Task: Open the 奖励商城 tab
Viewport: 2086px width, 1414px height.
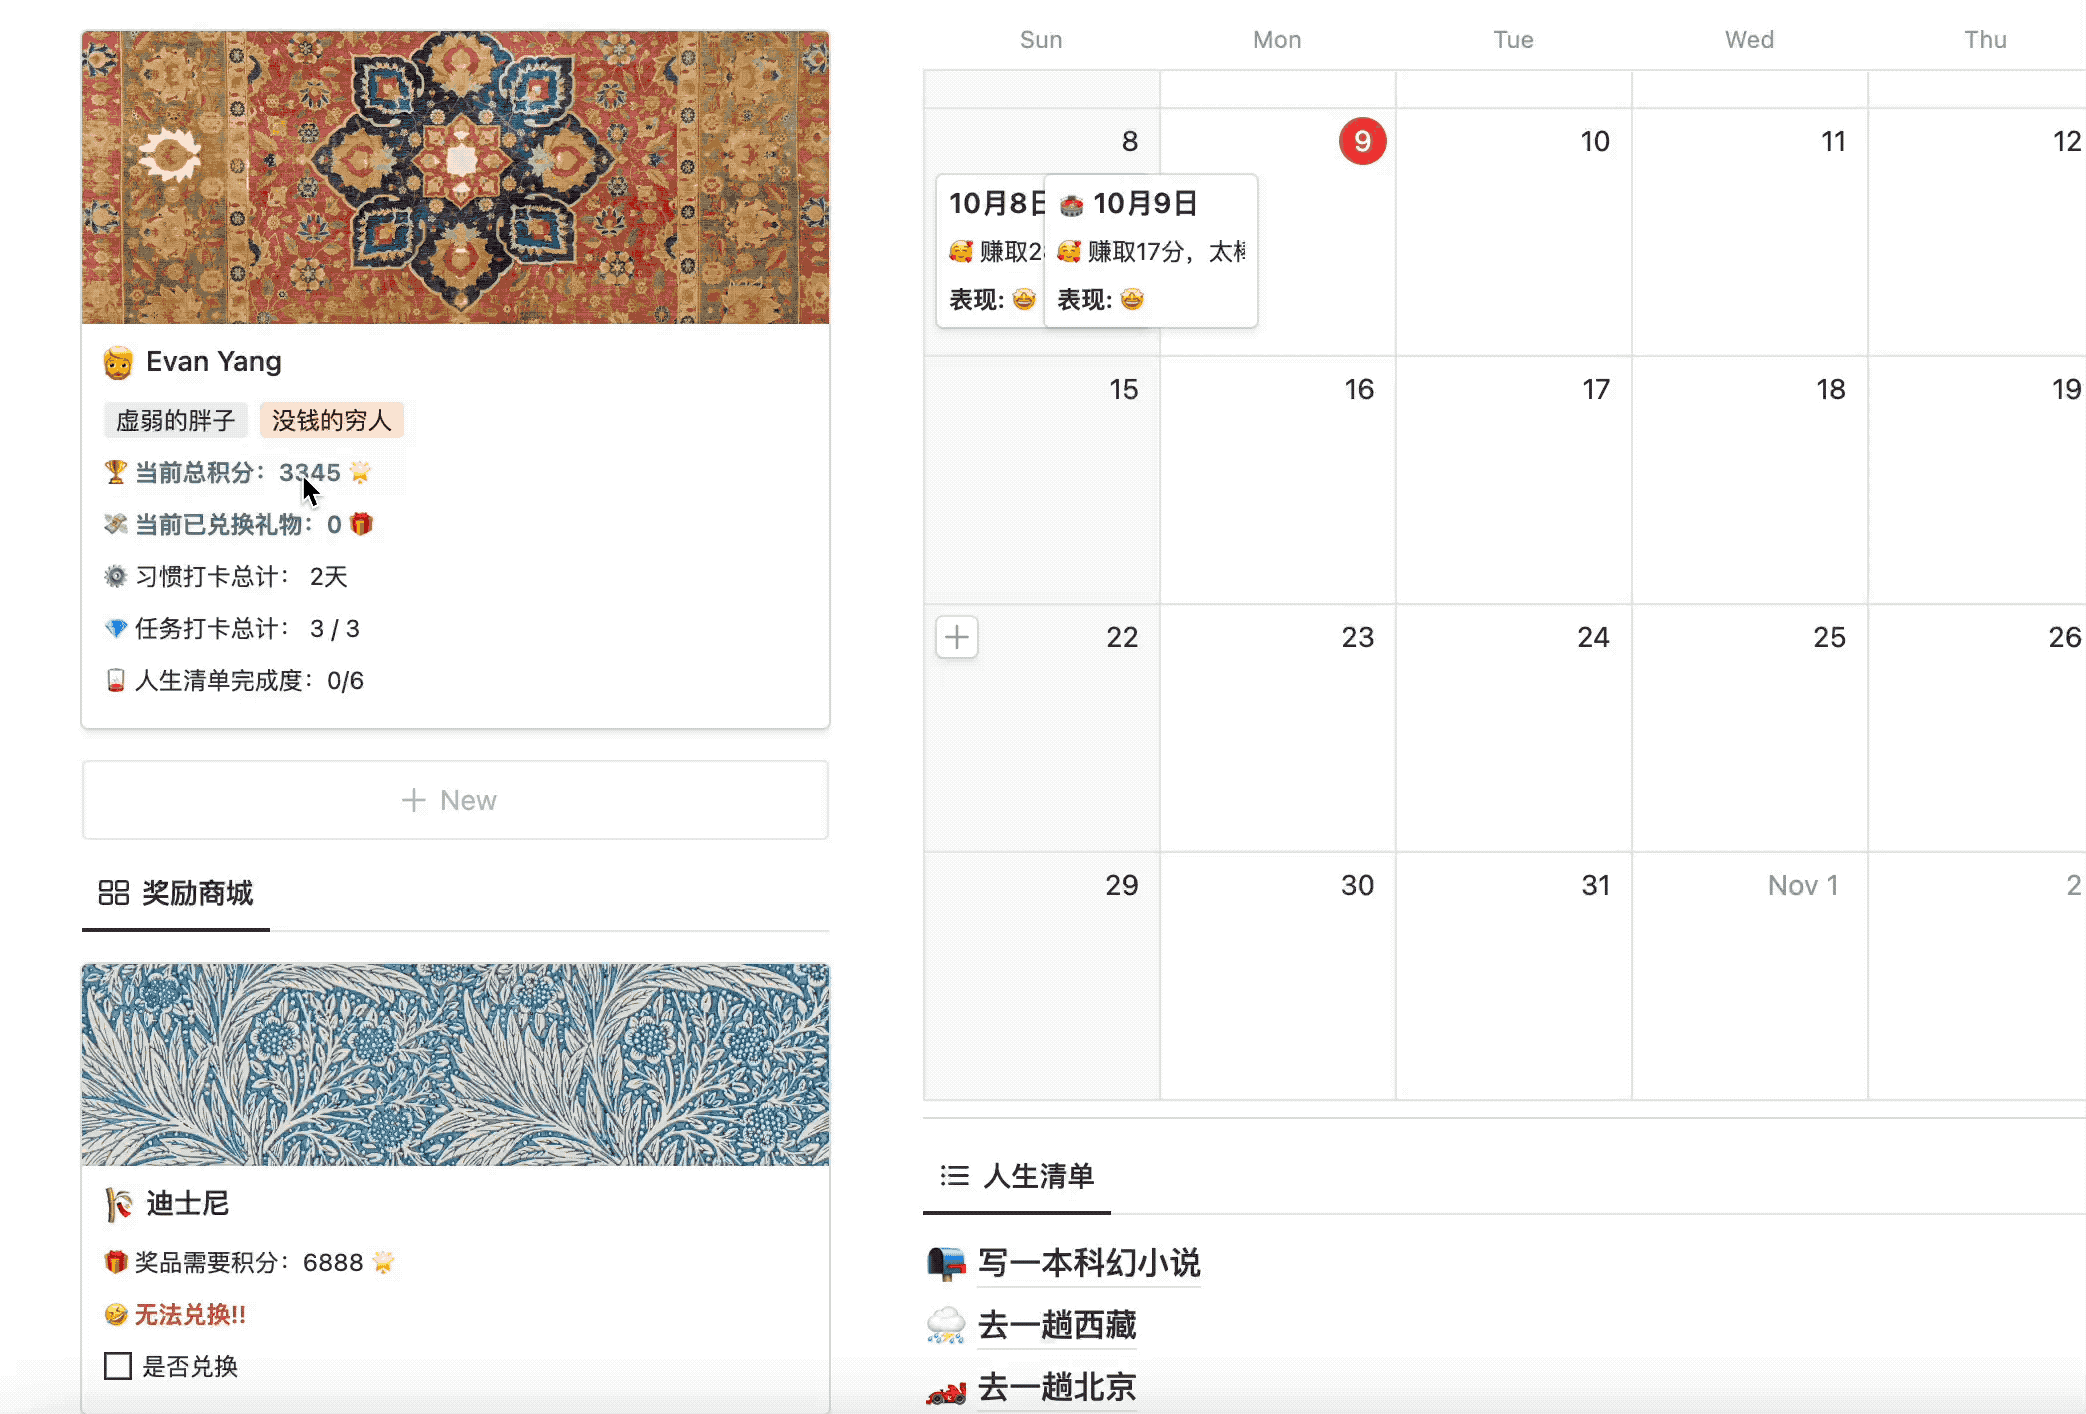Action: (196, 893)
